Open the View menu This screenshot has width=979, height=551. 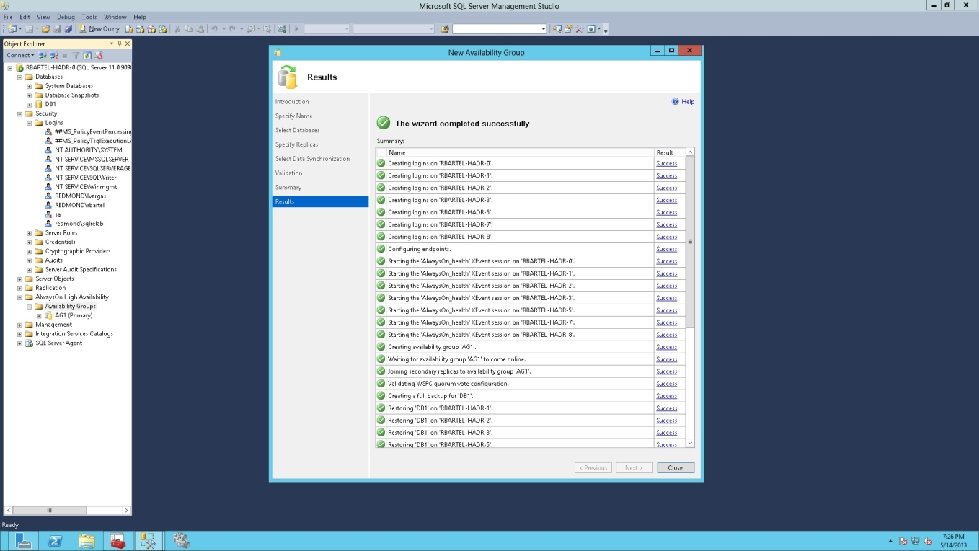43,17
